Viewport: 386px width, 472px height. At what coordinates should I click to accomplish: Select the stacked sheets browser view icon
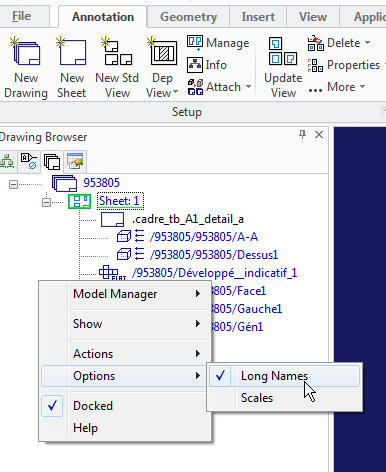[52, 162]
